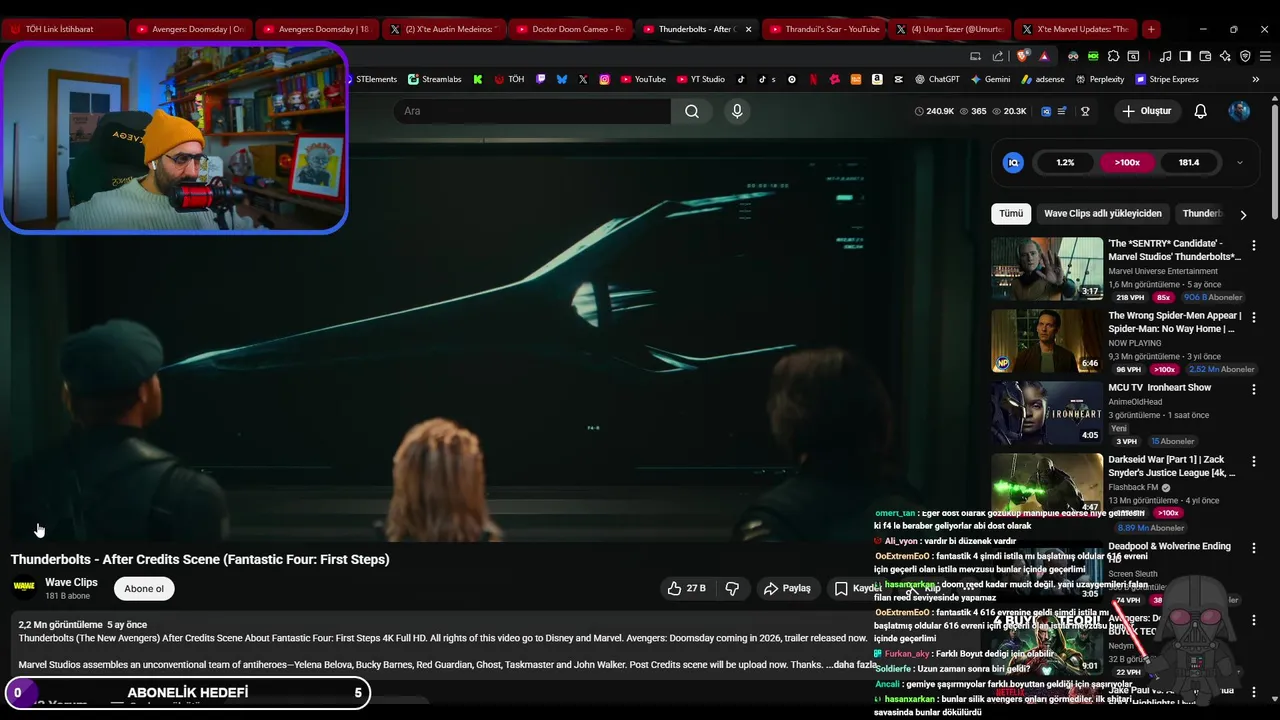This screenshot has height=720, width=1280.
Task: Click the Paylaş share button
Action: point(787,588)
